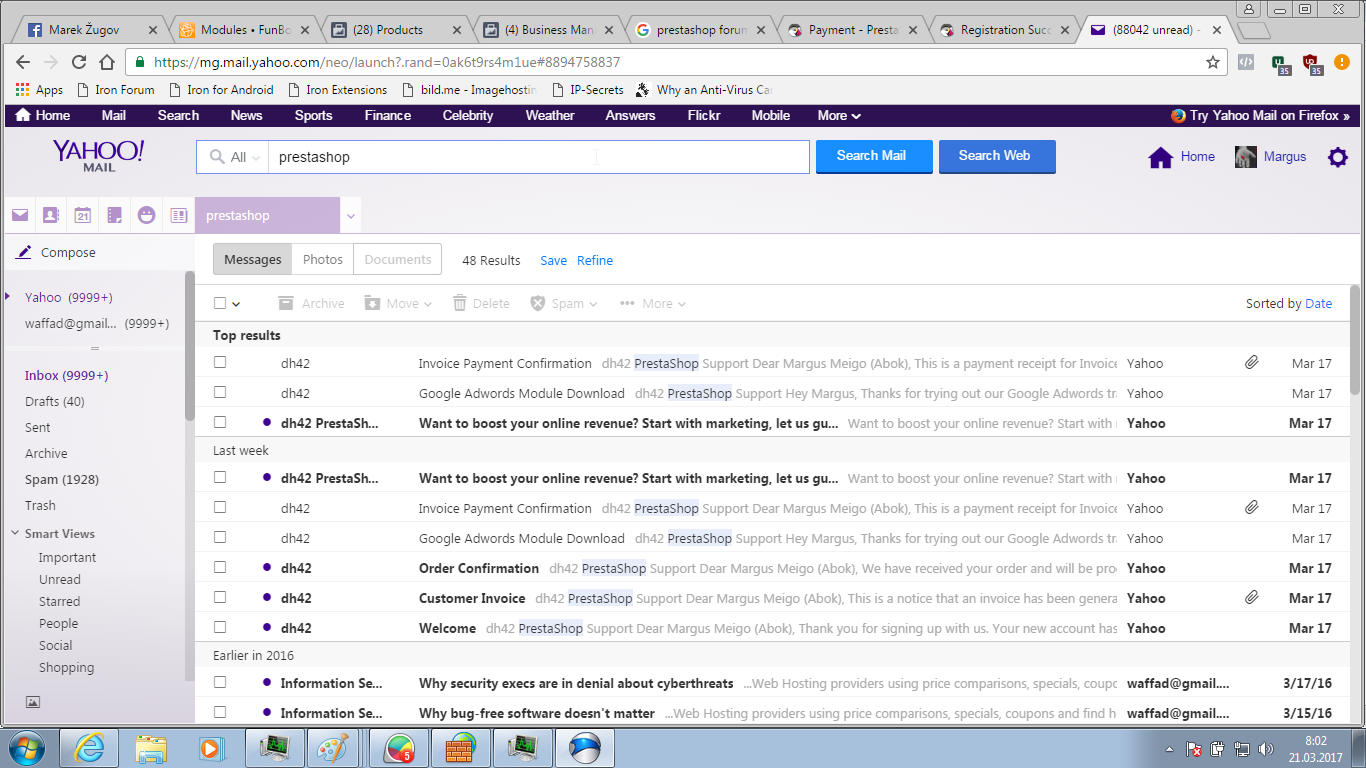
Task: Switch to the Documents results tab
Action: (398, 259)
